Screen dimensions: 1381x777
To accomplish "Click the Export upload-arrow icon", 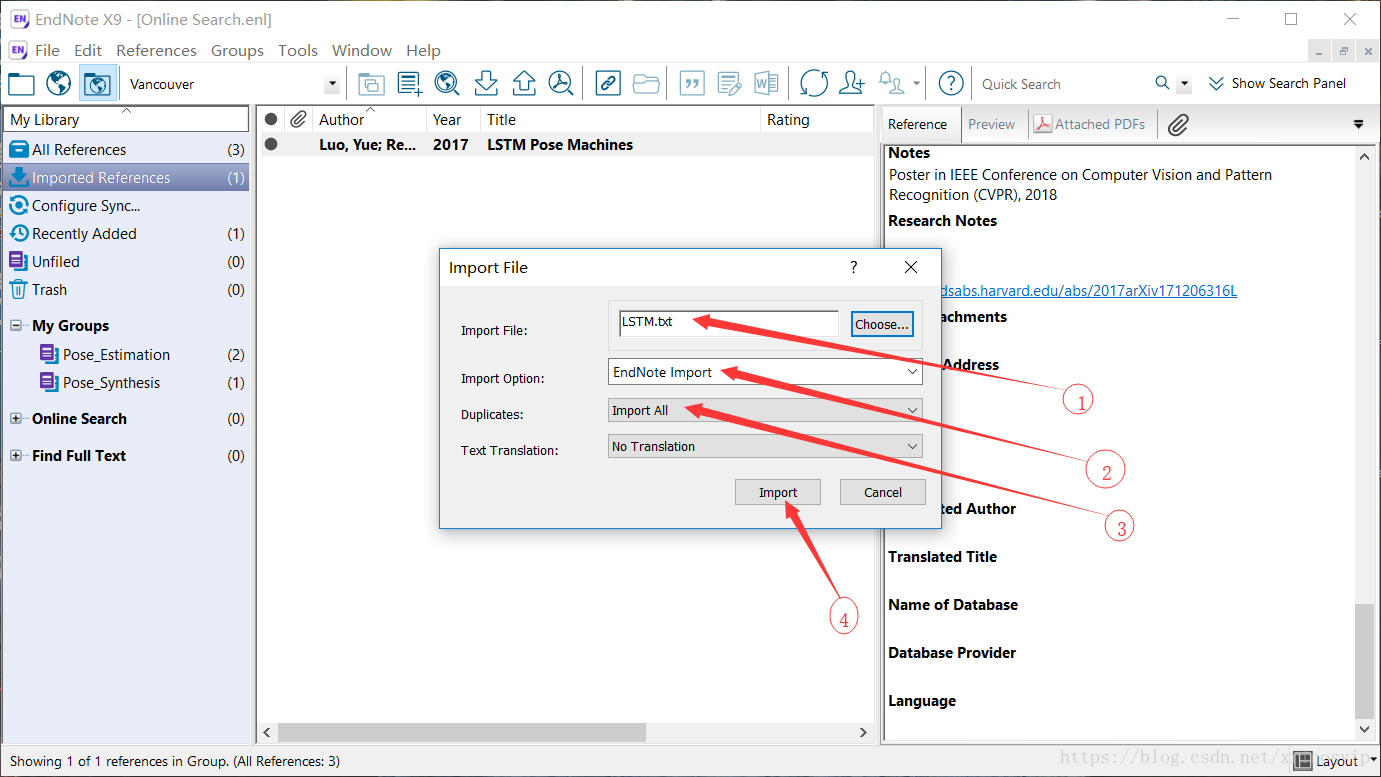I will pyautogui.click(x=523, y=84).
